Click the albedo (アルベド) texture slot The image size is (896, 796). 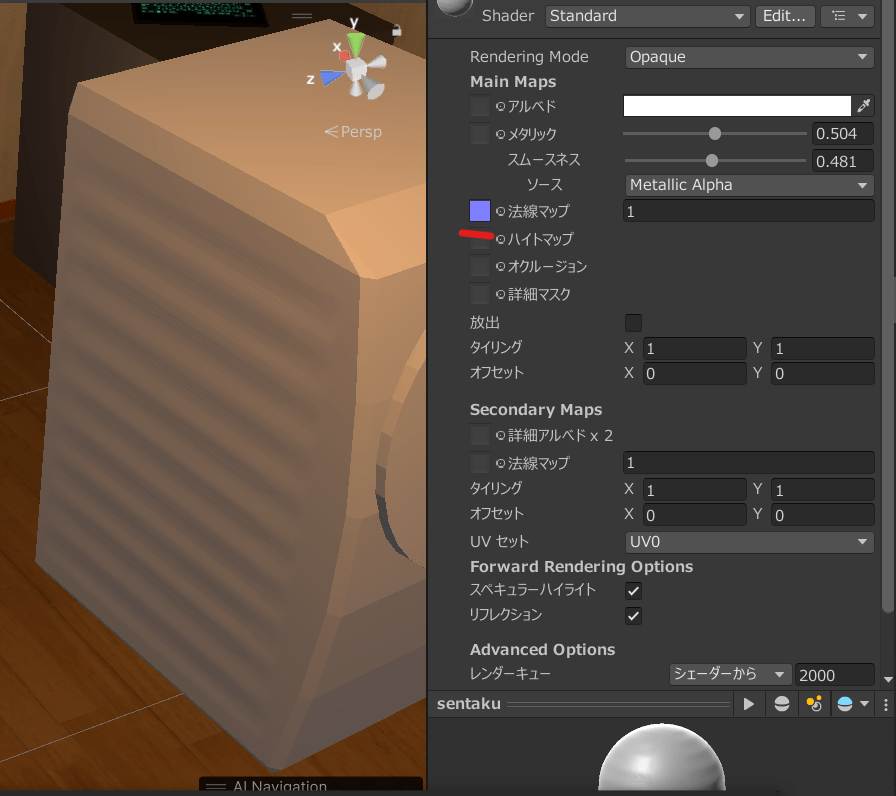(479, 106)
